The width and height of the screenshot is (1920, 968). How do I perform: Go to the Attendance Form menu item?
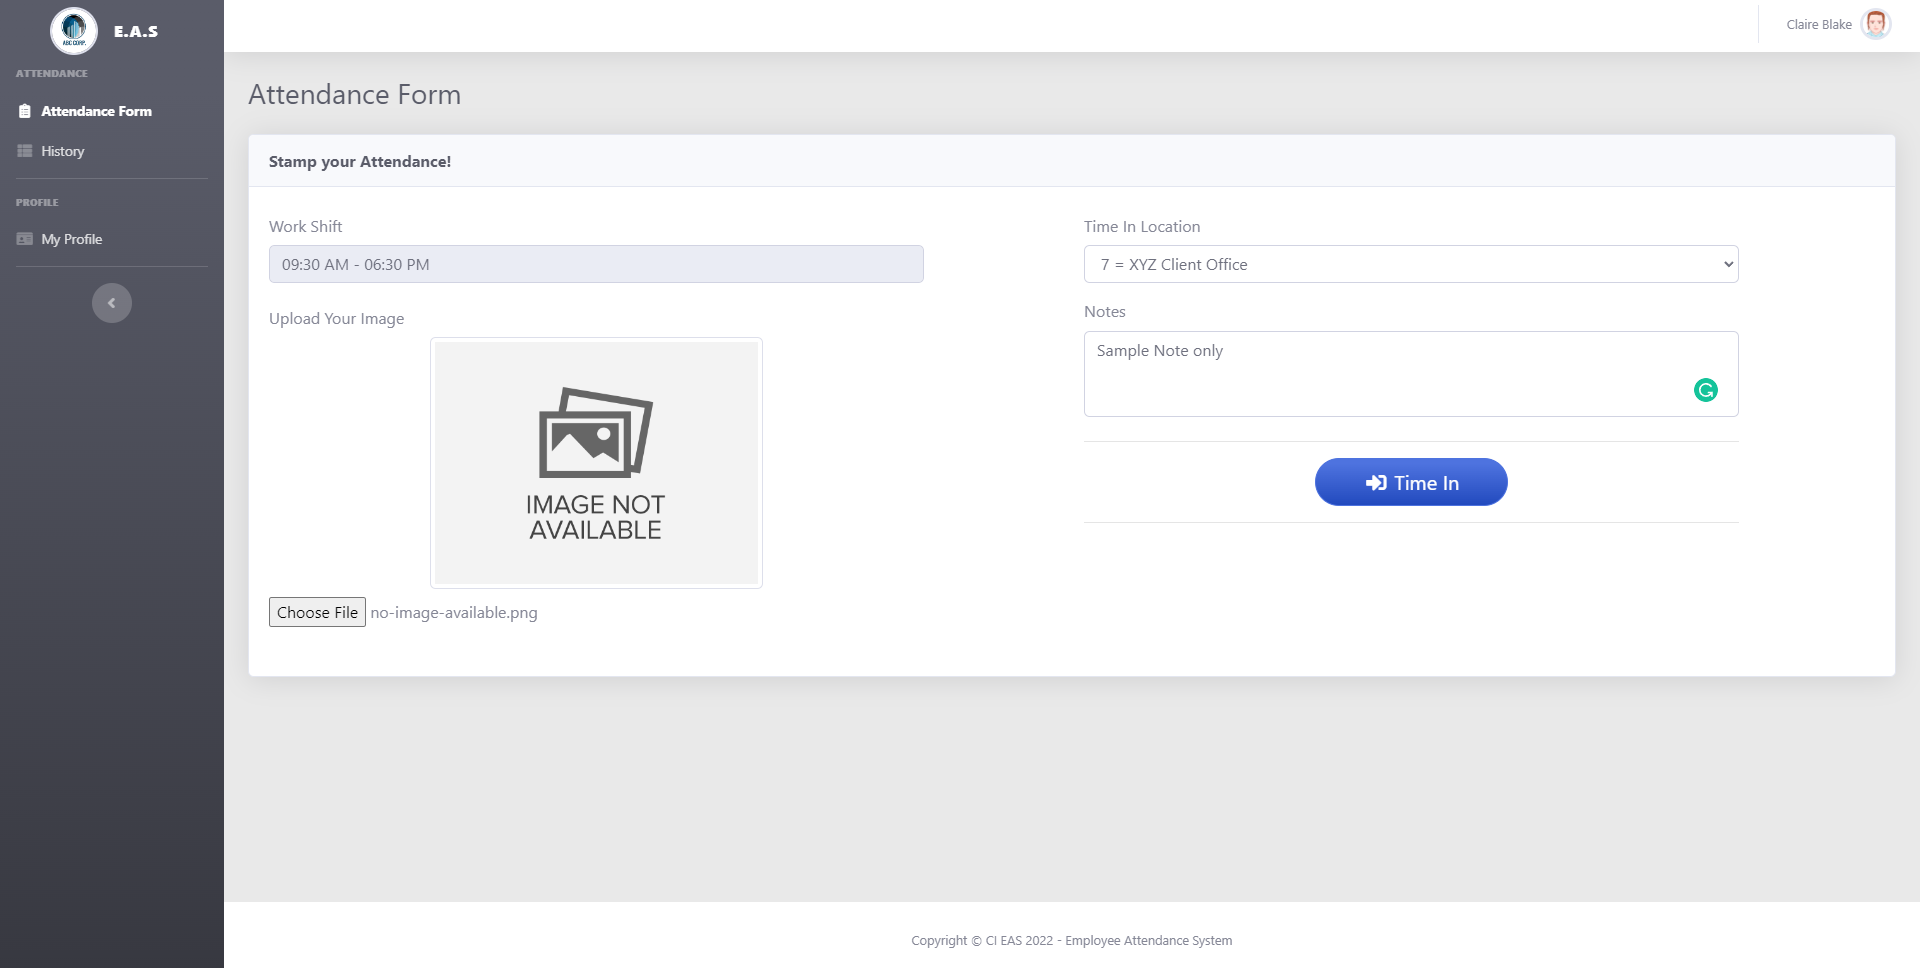[x=96, y=111]
